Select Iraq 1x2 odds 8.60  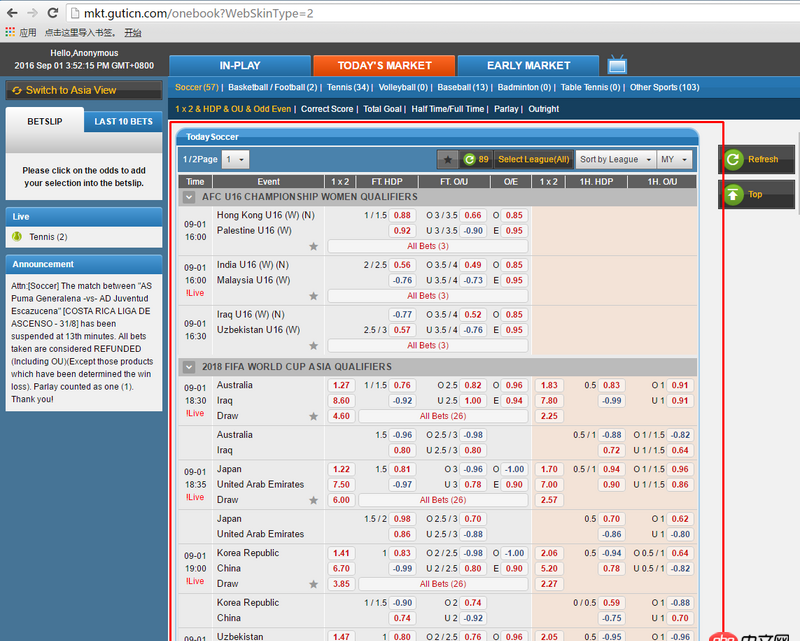coord(341,401)
